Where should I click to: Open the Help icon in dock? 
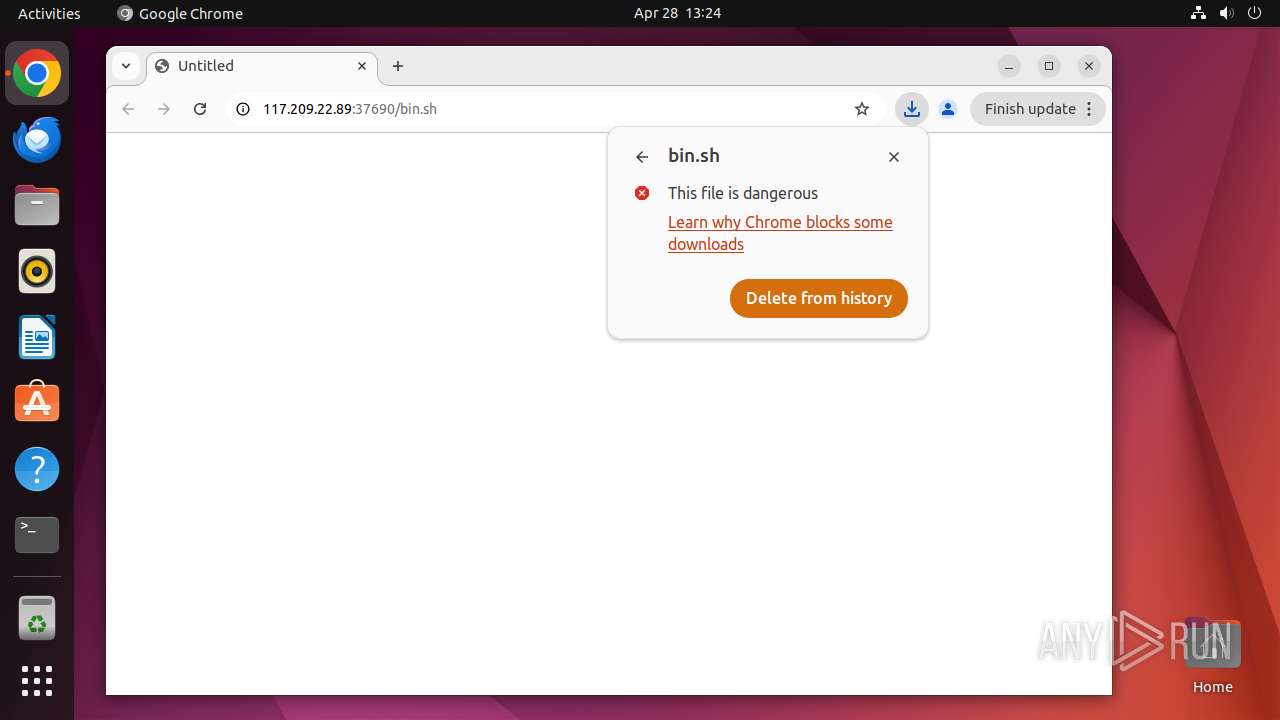tap(37, 469)
